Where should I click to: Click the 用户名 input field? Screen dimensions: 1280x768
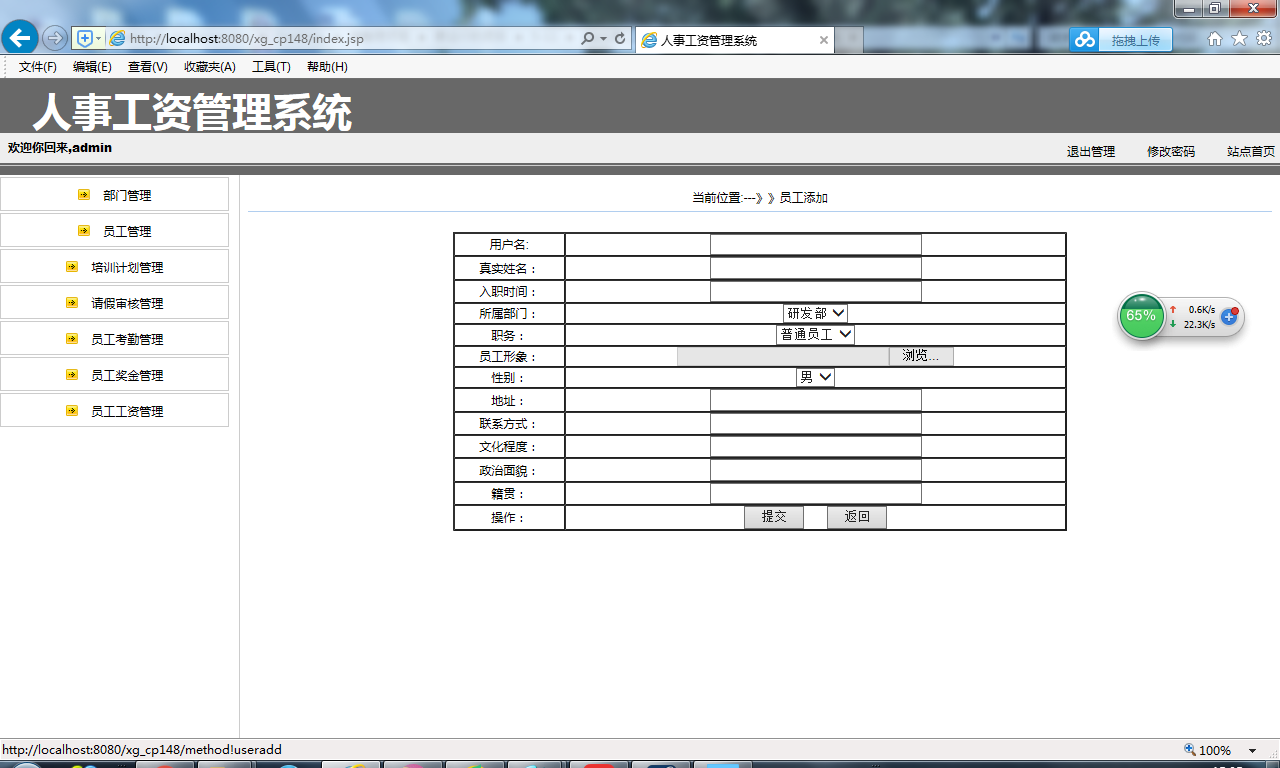pos(815,244)
